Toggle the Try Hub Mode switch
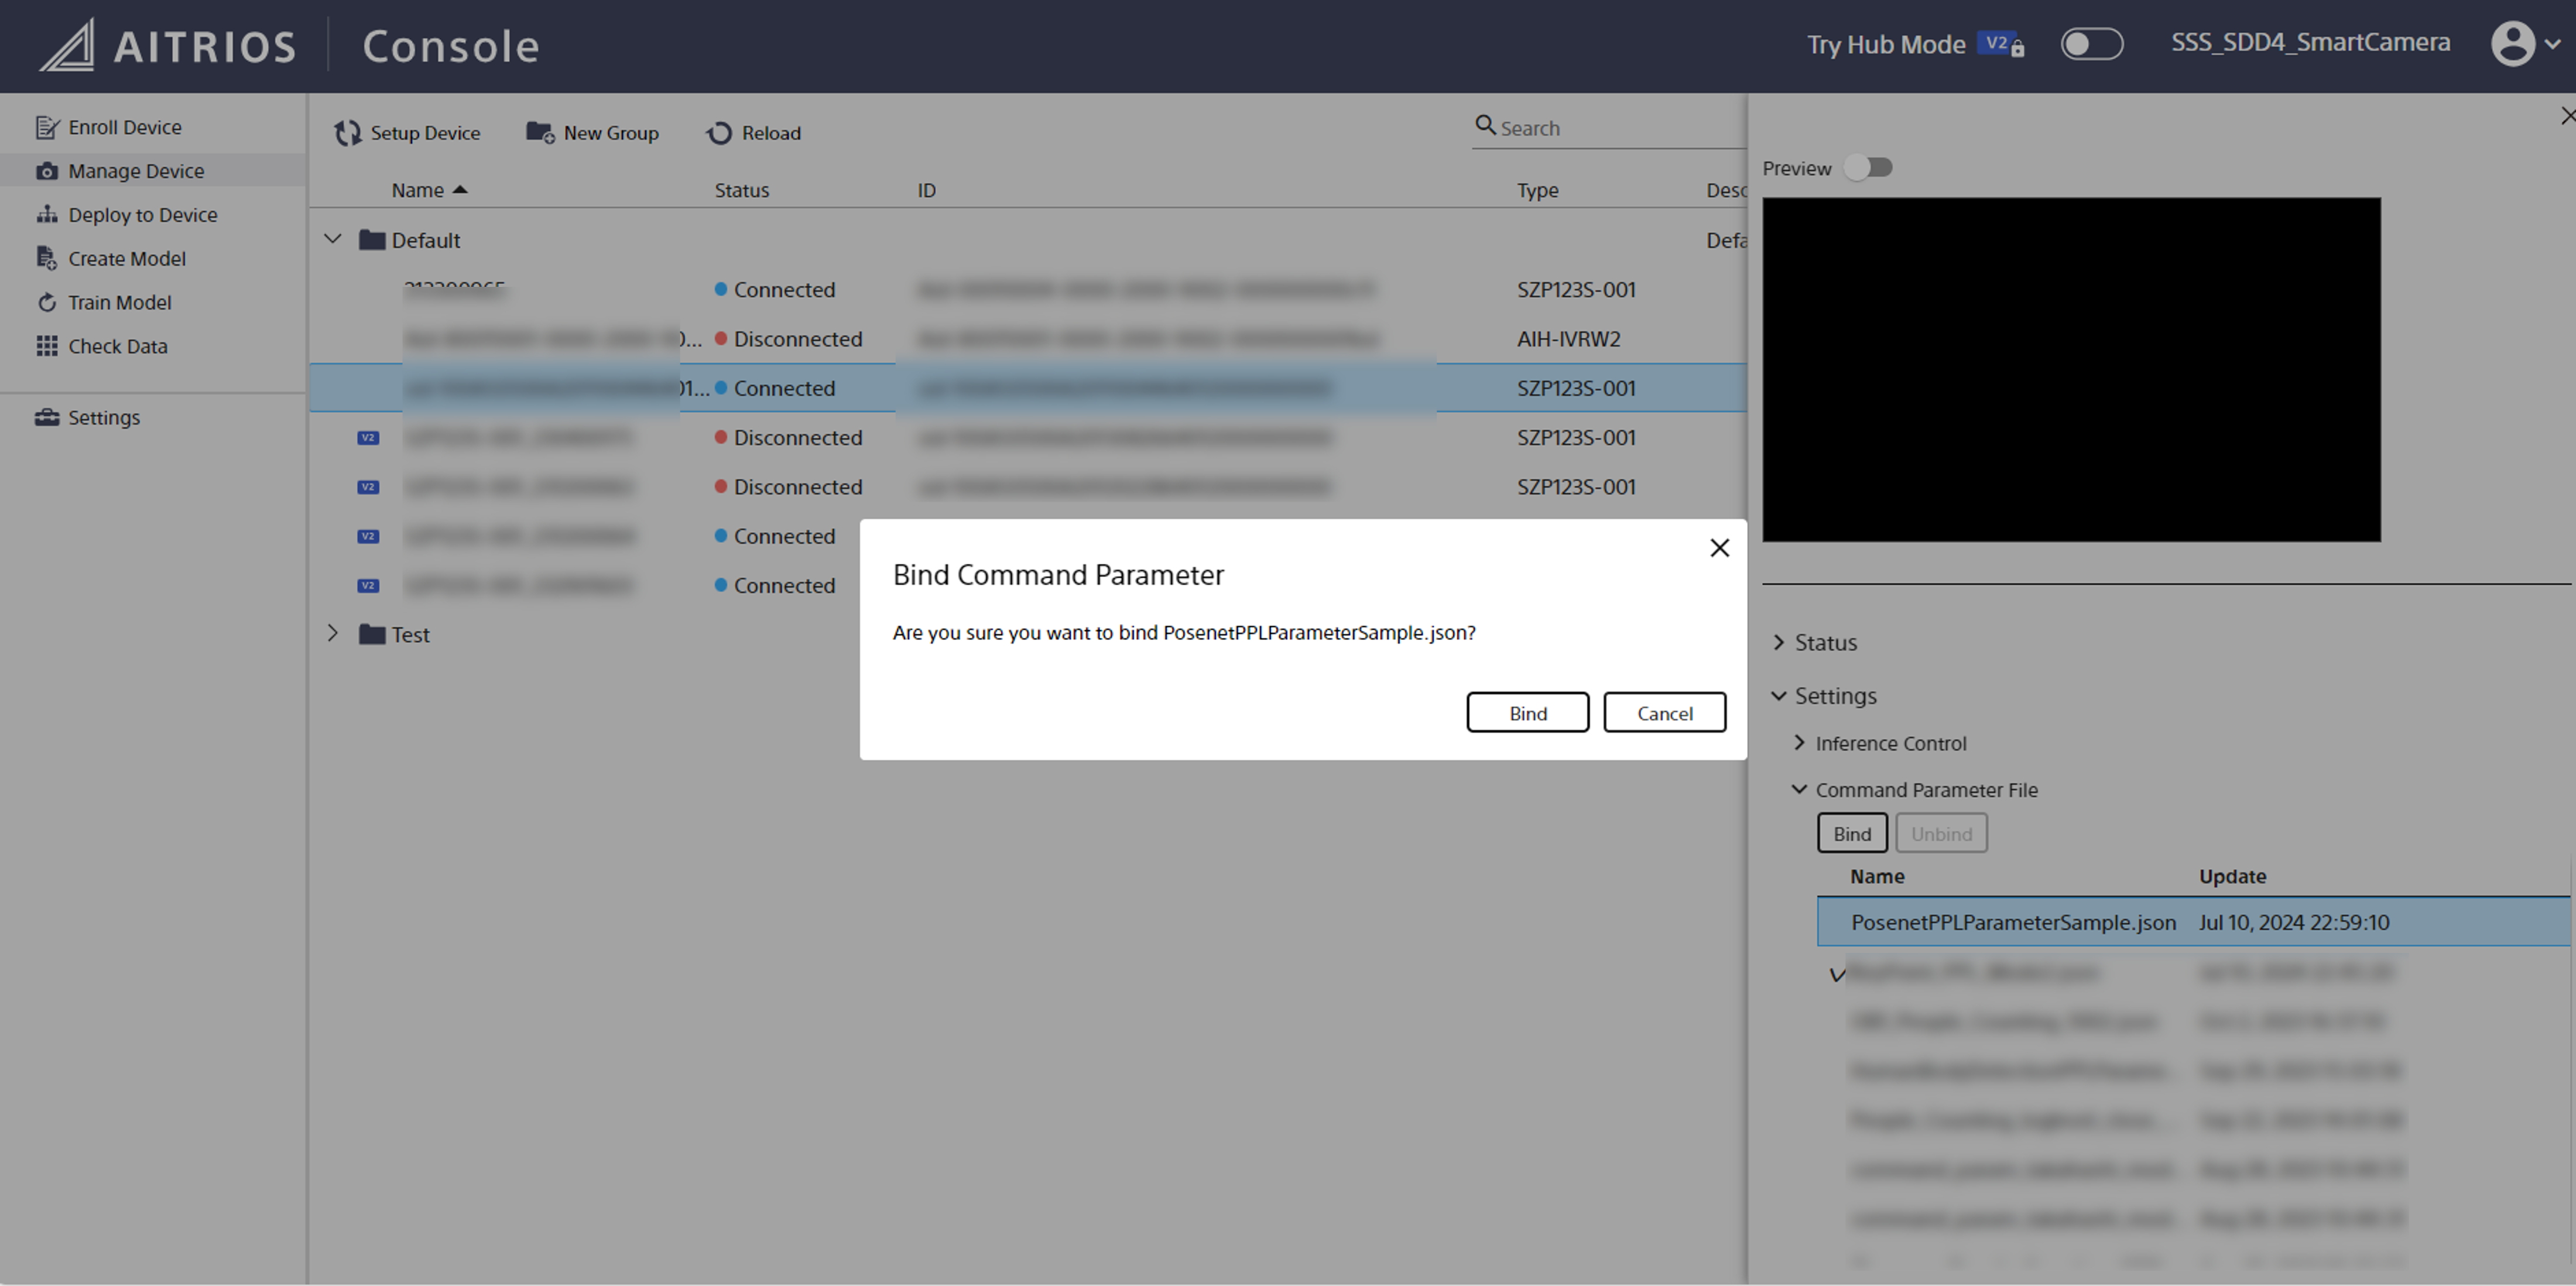This screenshot has width=2576, height=1286. click(x=2091, y=44)
